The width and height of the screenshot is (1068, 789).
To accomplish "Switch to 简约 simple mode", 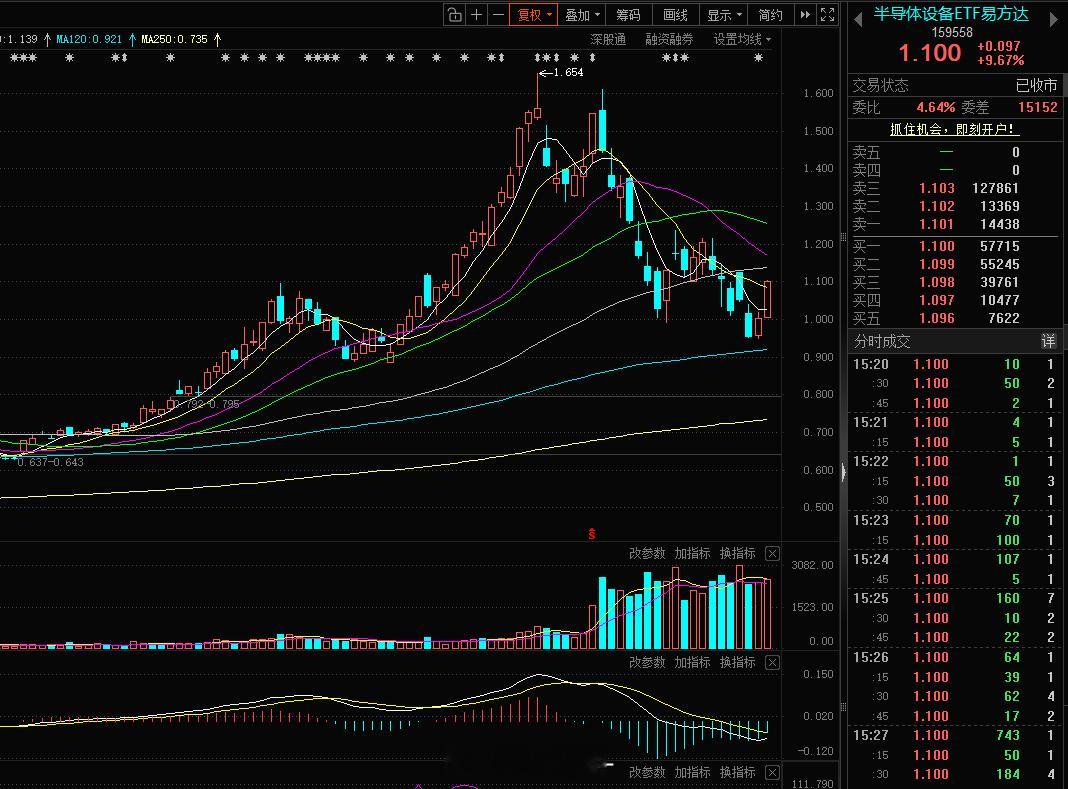I will coord(770,14).
